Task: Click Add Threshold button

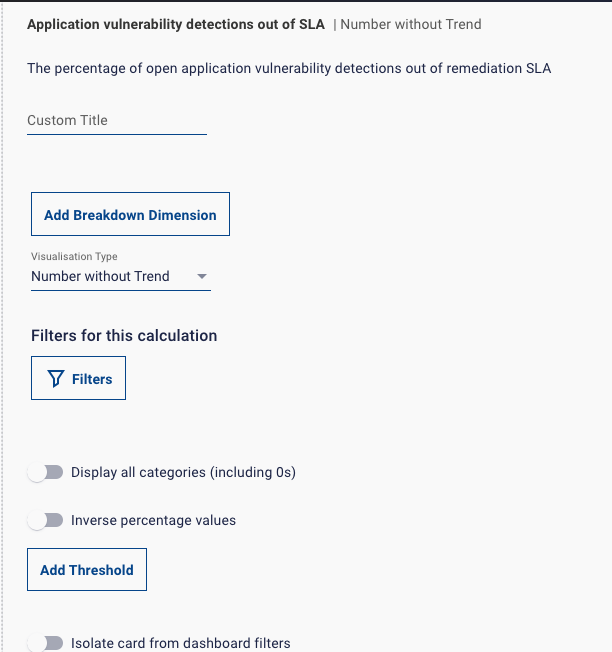Action: click(86, 570)
